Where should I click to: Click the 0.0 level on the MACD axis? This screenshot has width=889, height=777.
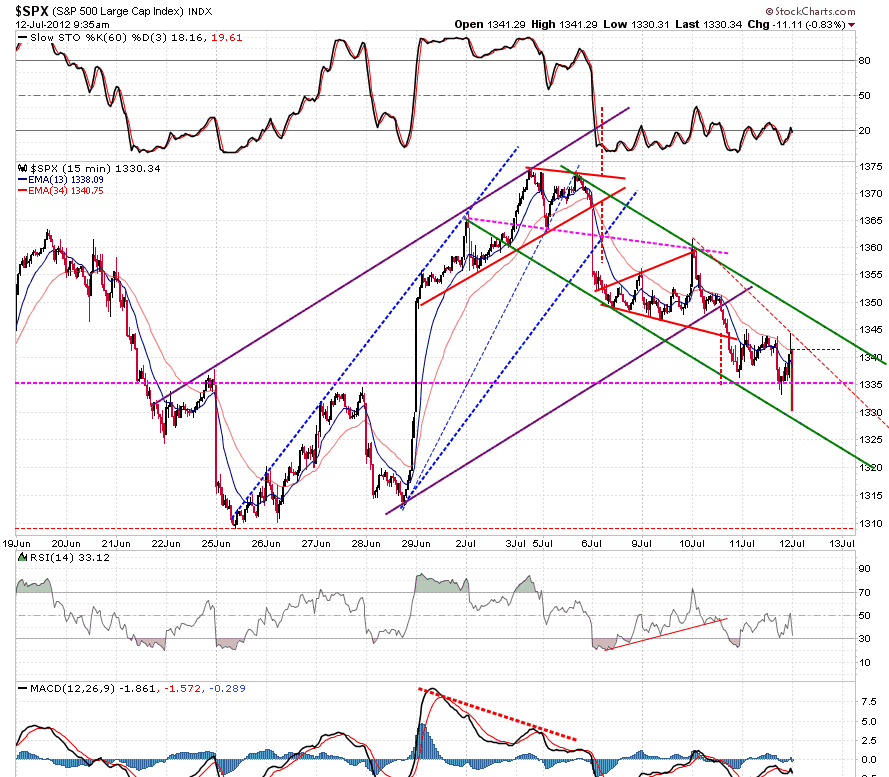869,760
